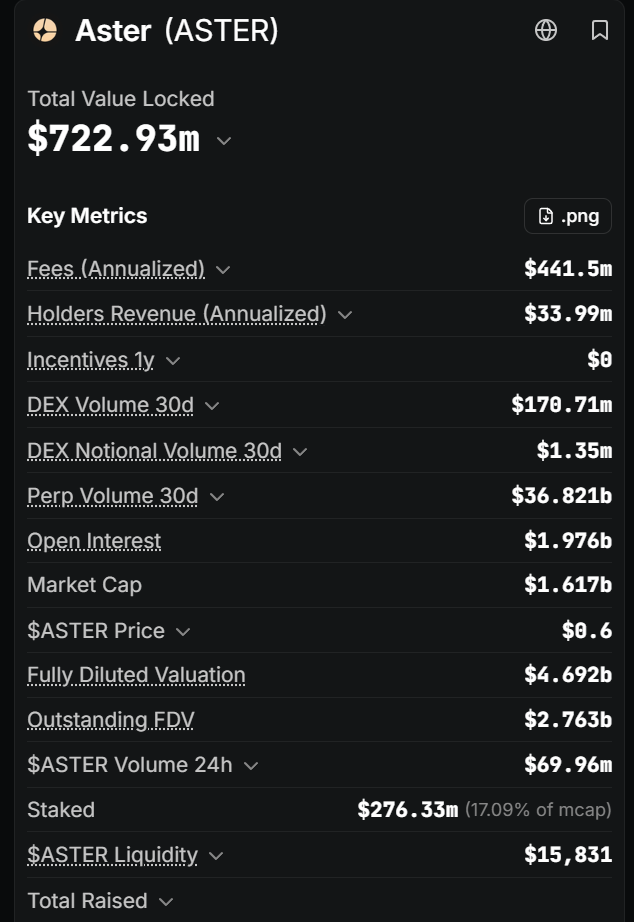Image resolution: width=634 pixels, height=922 pixels.
Task: Click the Fully Diluted Valuation label
Action: 136,675
